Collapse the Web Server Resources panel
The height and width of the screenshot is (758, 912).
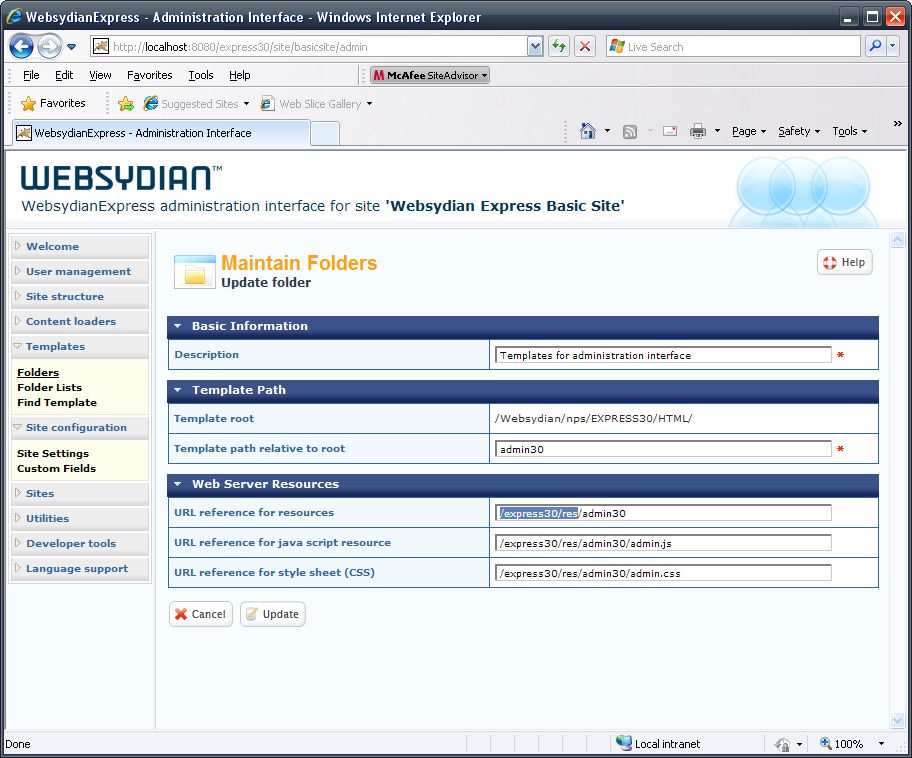(x=178, y=484)
